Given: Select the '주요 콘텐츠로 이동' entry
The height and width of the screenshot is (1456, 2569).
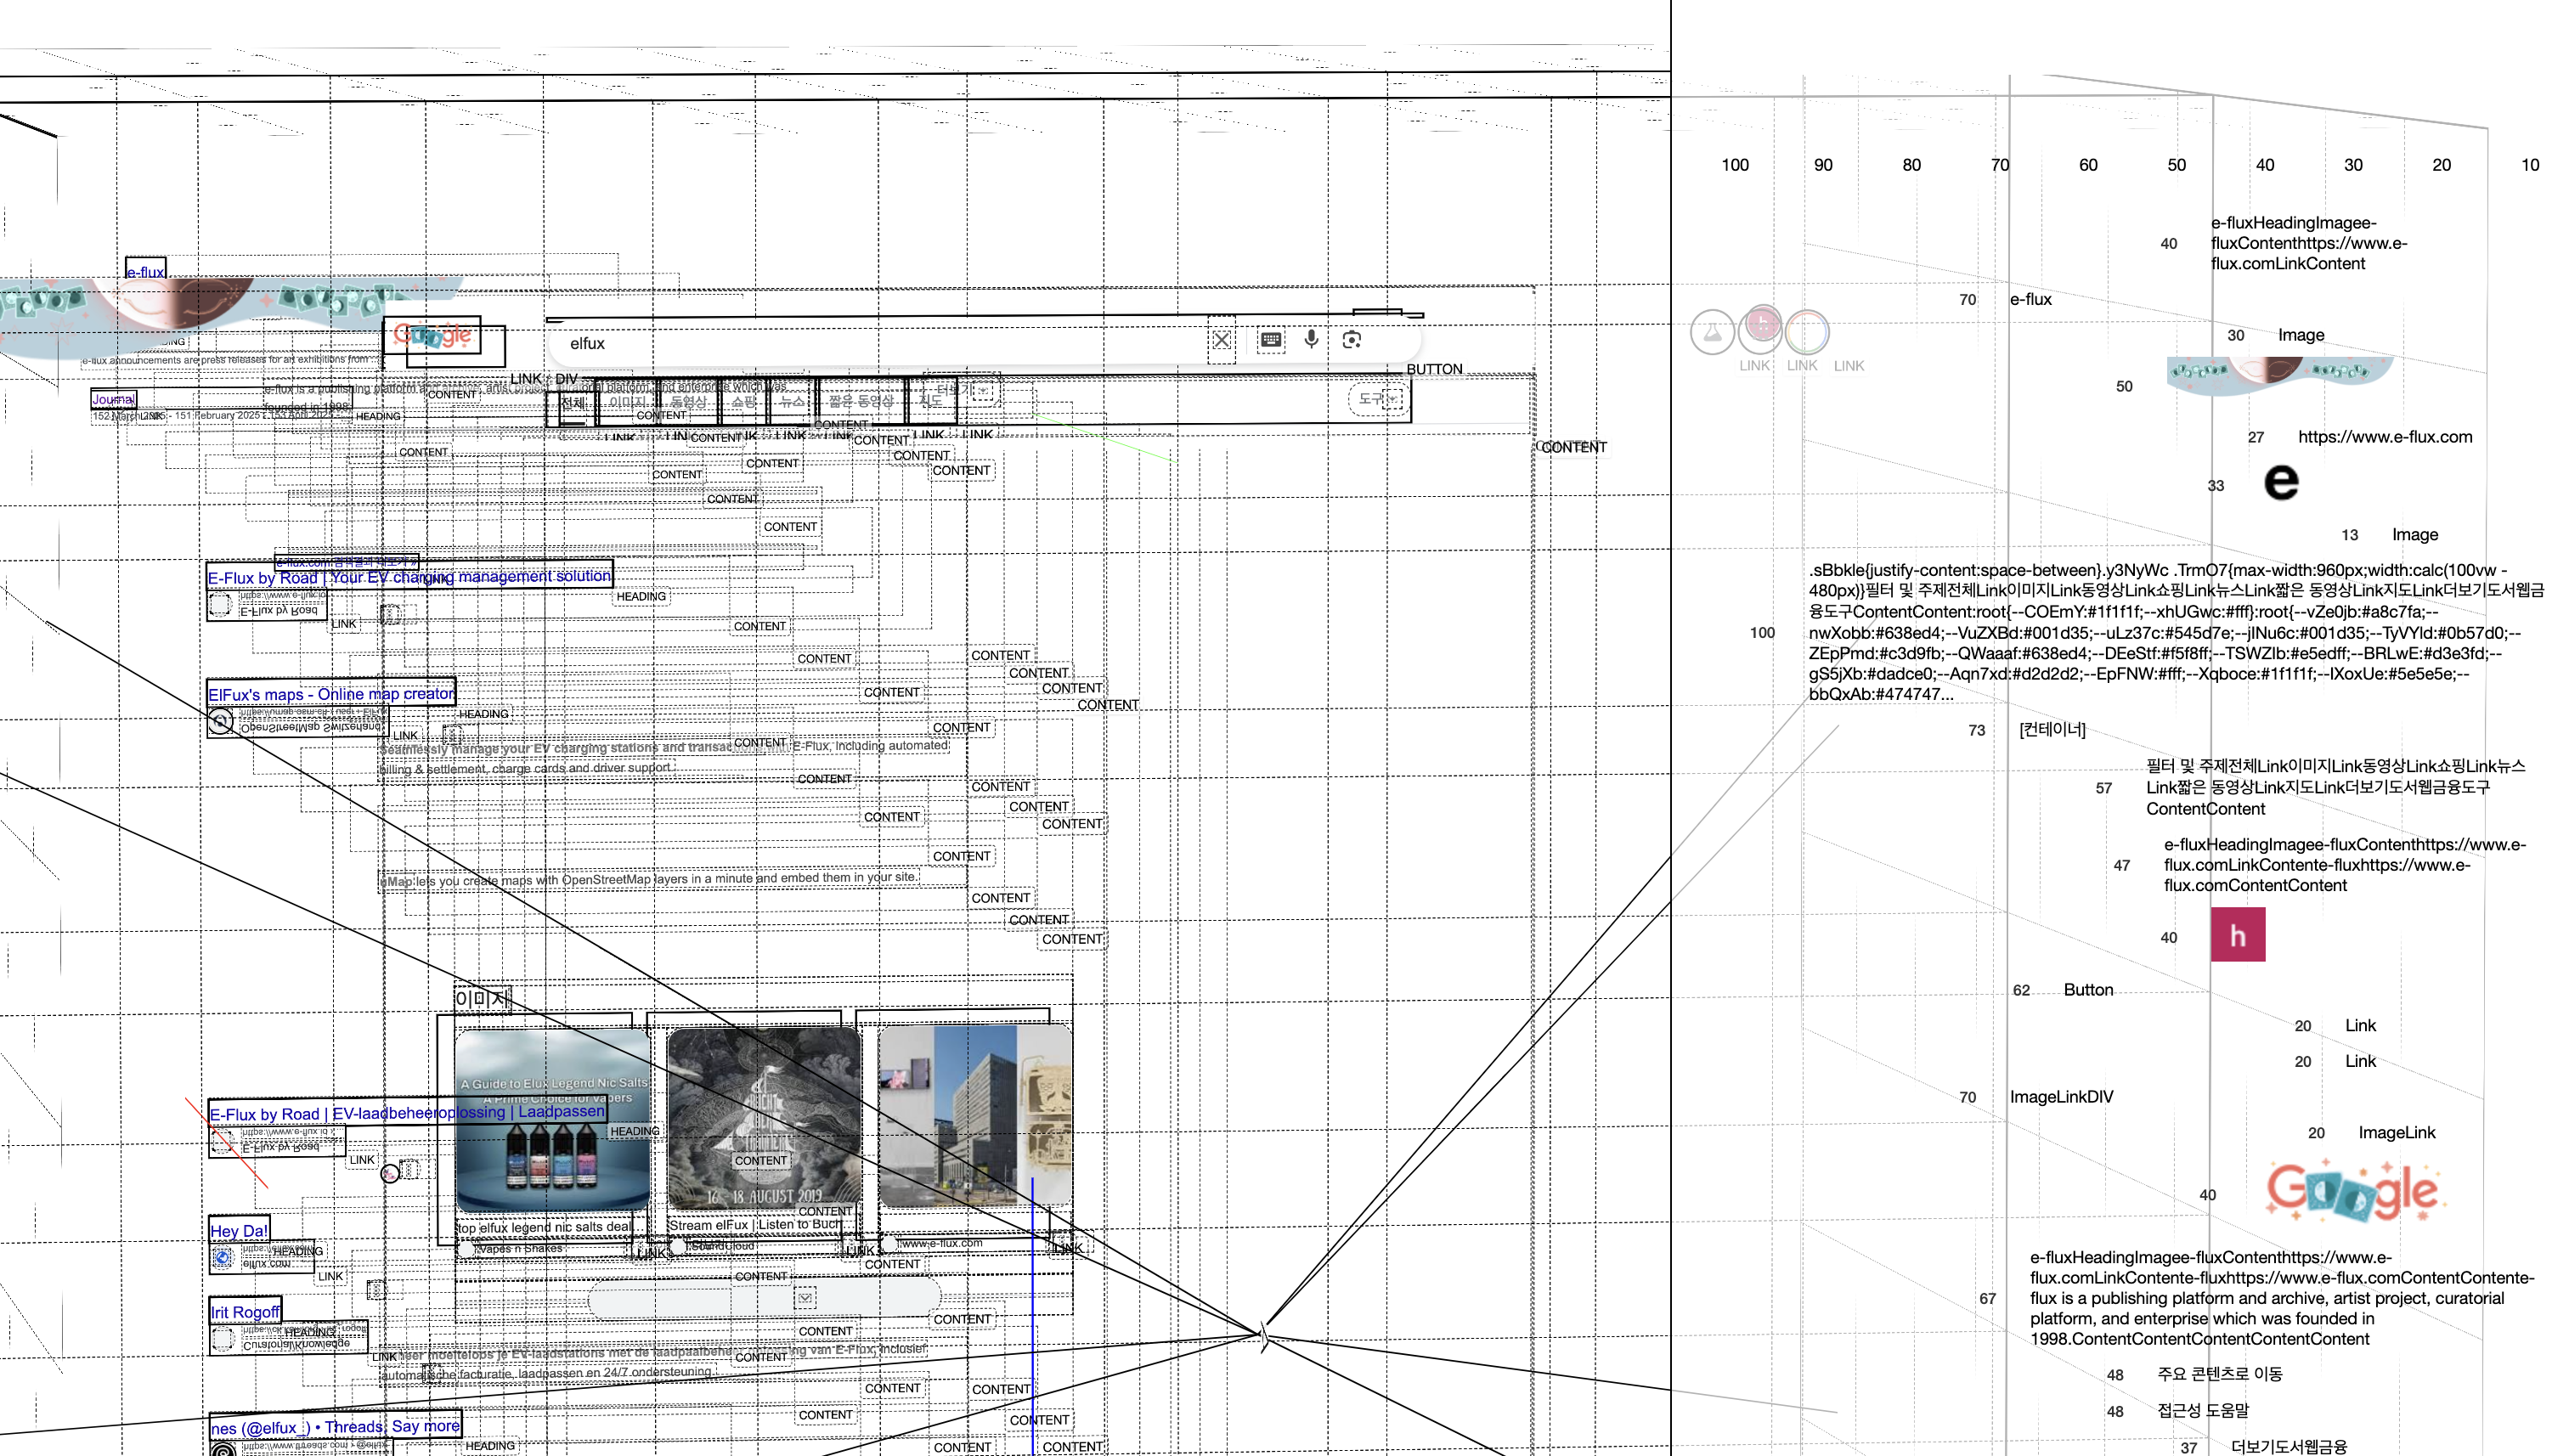Looking at the screenshot, I should (2220, 1374).
